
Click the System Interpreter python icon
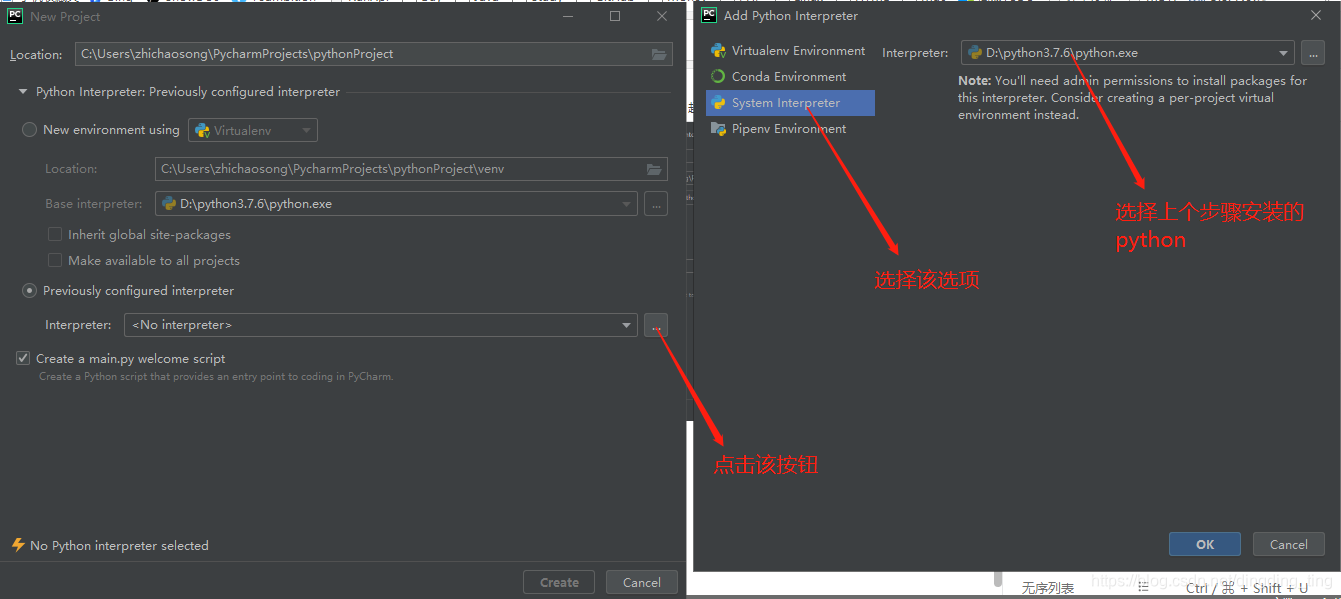tap(718, 102)
